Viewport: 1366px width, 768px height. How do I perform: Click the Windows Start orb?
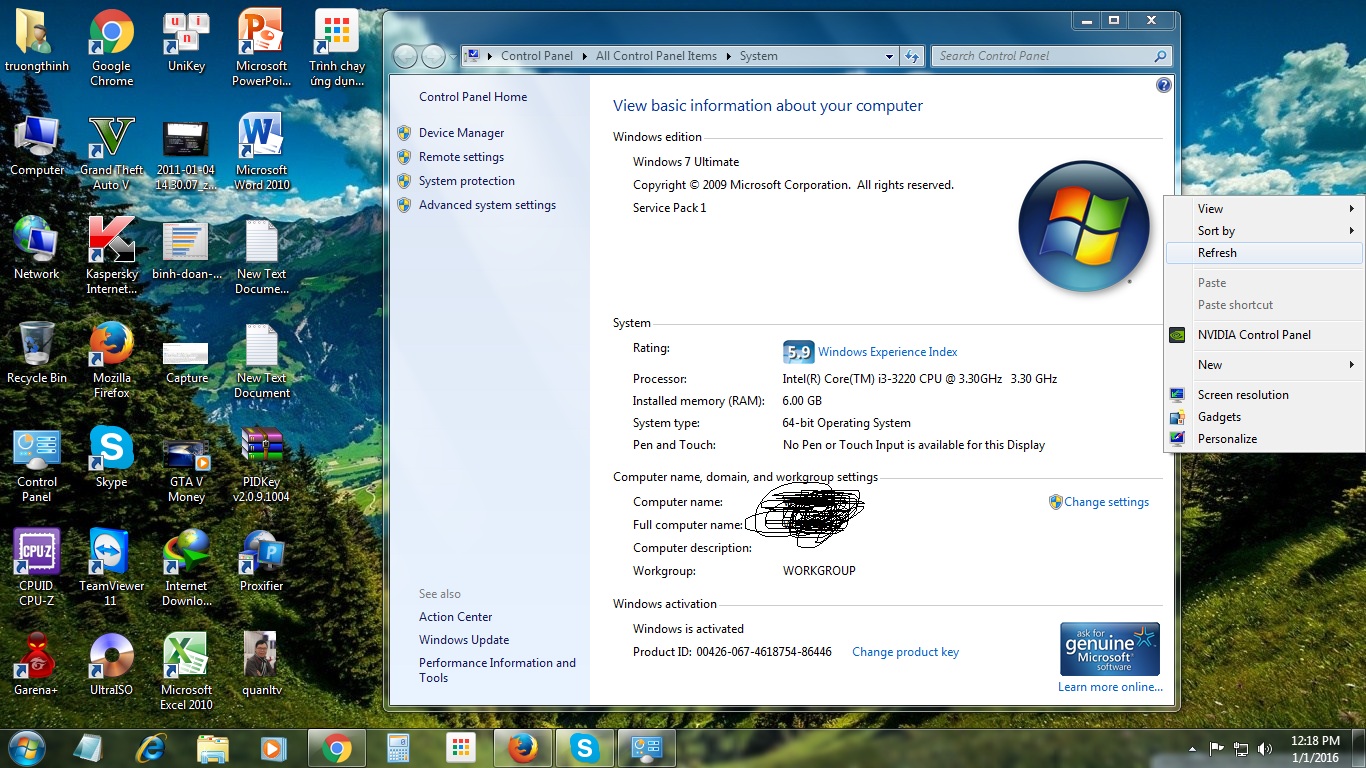point(26,747)
